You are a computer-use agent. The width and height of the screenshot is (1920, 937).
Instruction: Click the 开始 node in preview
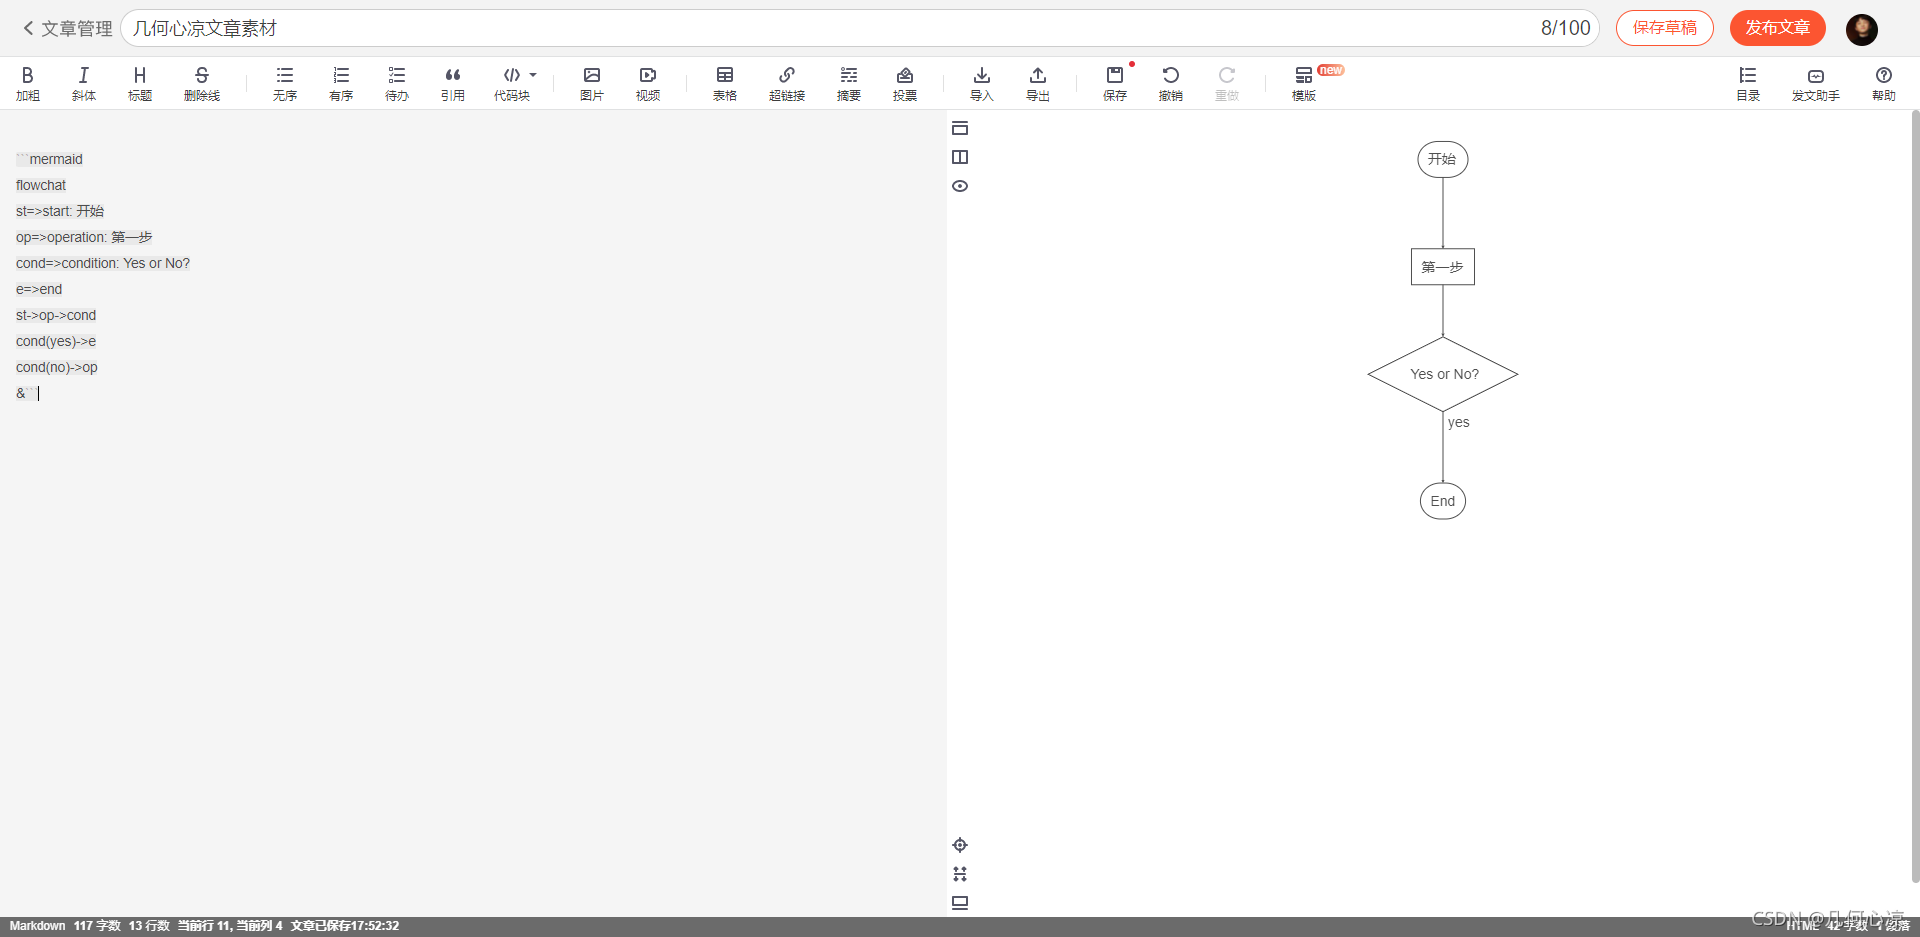(x=1443, y=159)
